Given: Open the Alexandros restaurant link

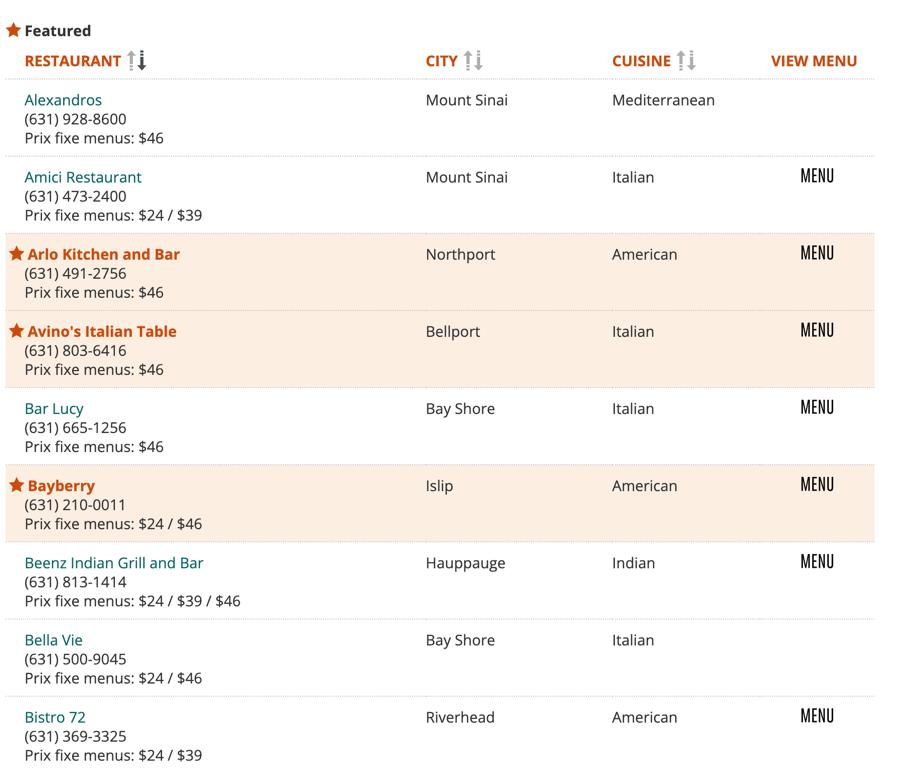Looking at the screenshot, I should coord(63,100).
